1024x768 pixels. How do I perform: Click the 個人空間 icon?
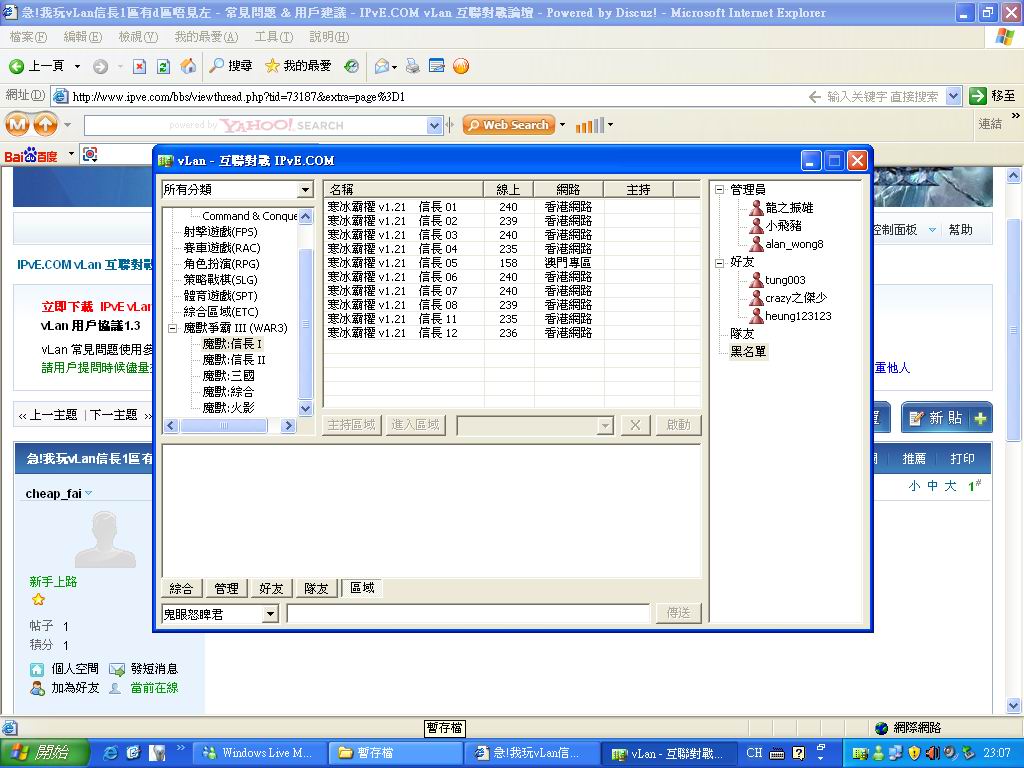coord(36,668)
